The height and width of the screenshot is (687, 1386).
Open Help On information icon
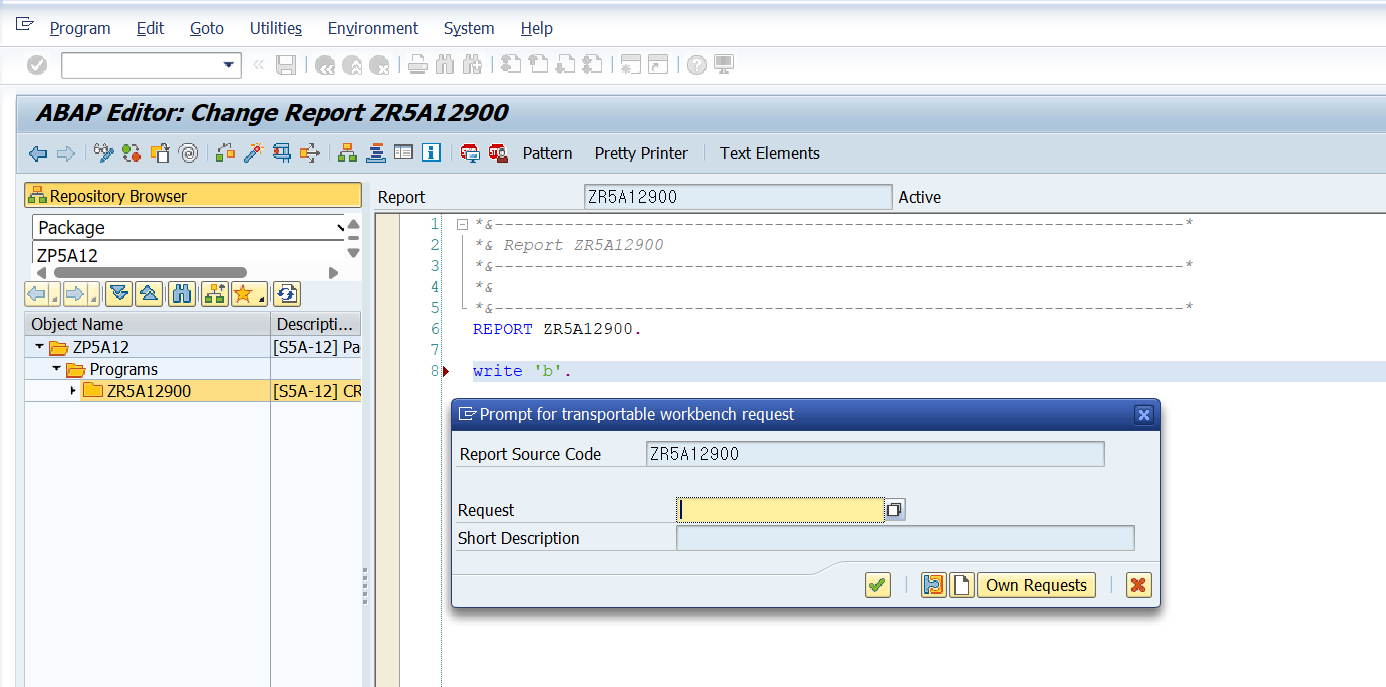coord(431,153)
